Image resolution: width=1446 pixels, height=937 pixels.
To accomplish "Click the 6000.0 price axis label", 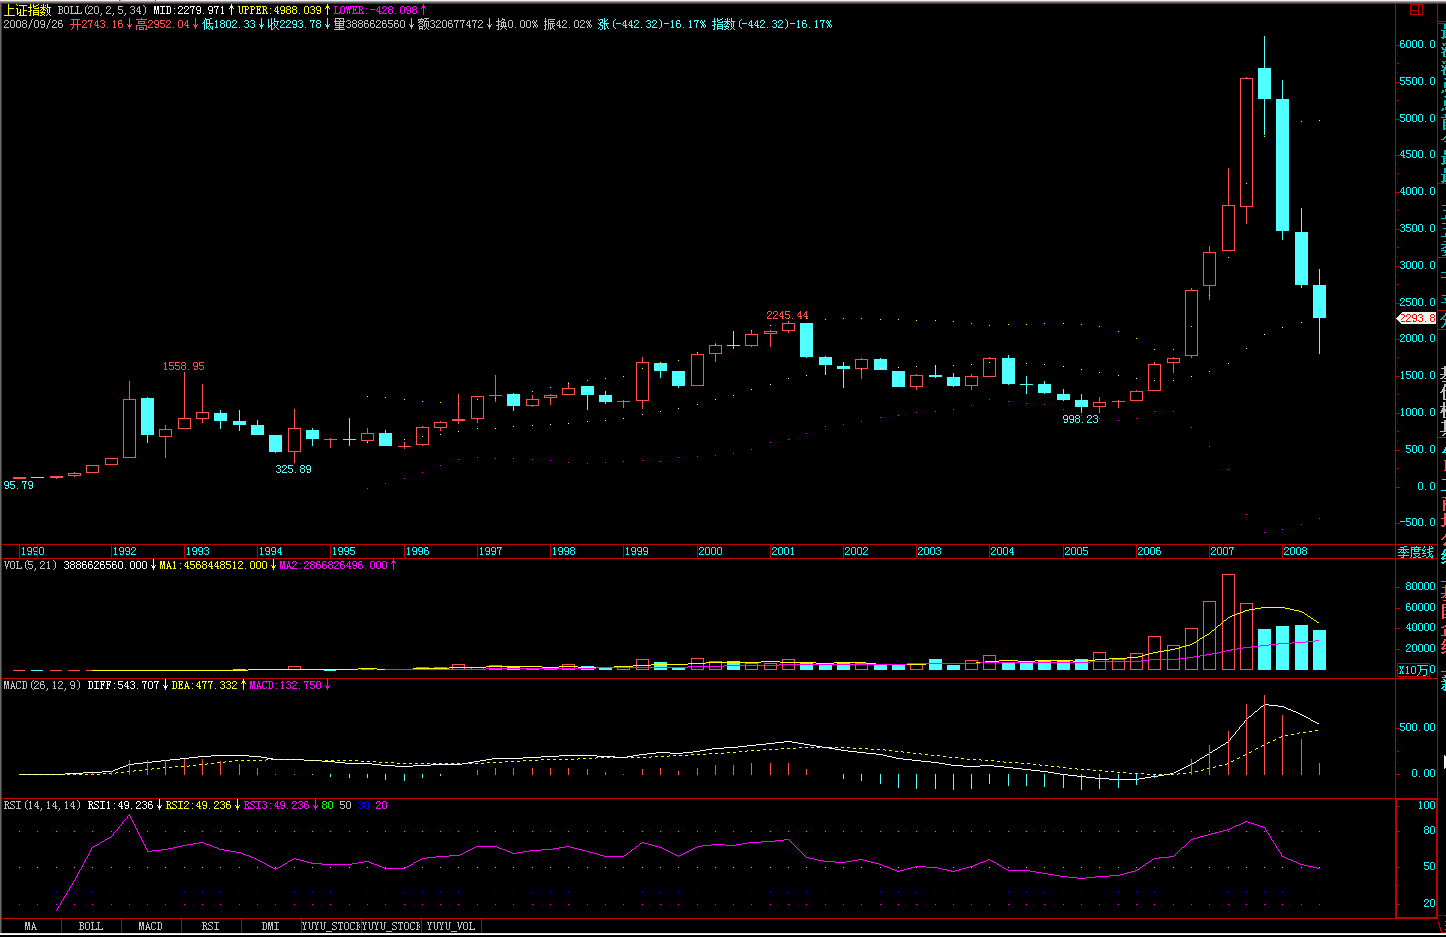I will 1417,45.
